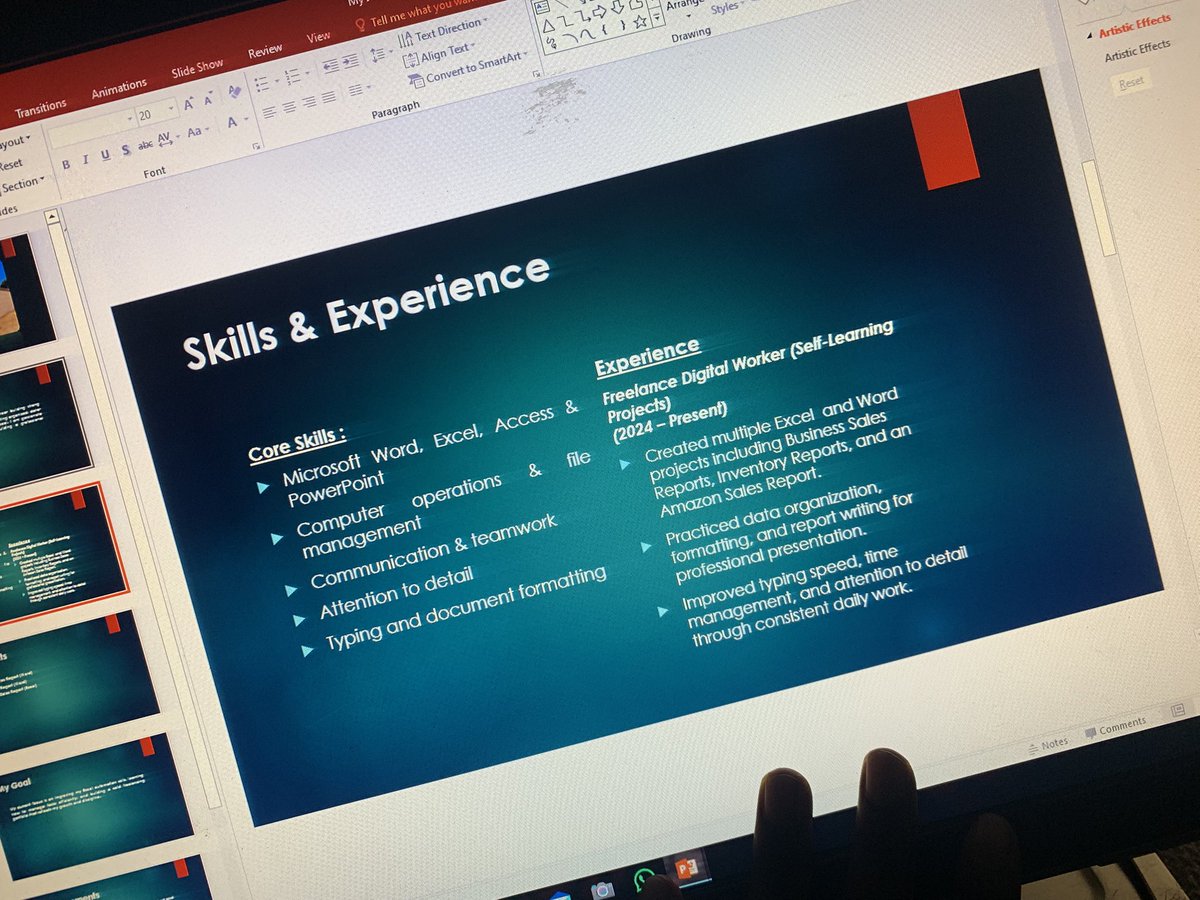Apply text shadow (S) formatting
Screen dimensions: 1200x900
pos(125,150)
